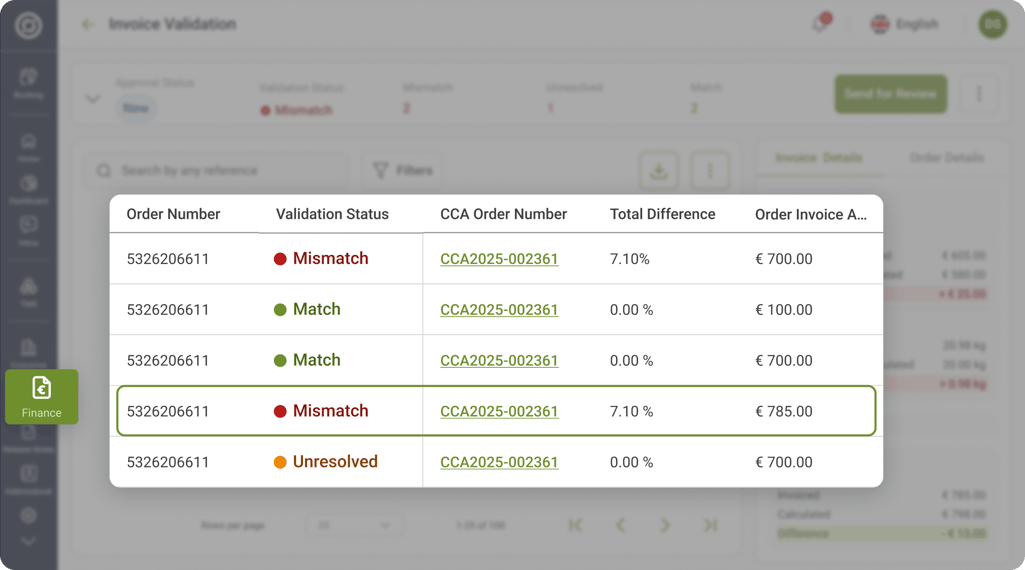Click the CCA Order Number column header
The image size is (1025, 570).
click(x=503, y=214)
